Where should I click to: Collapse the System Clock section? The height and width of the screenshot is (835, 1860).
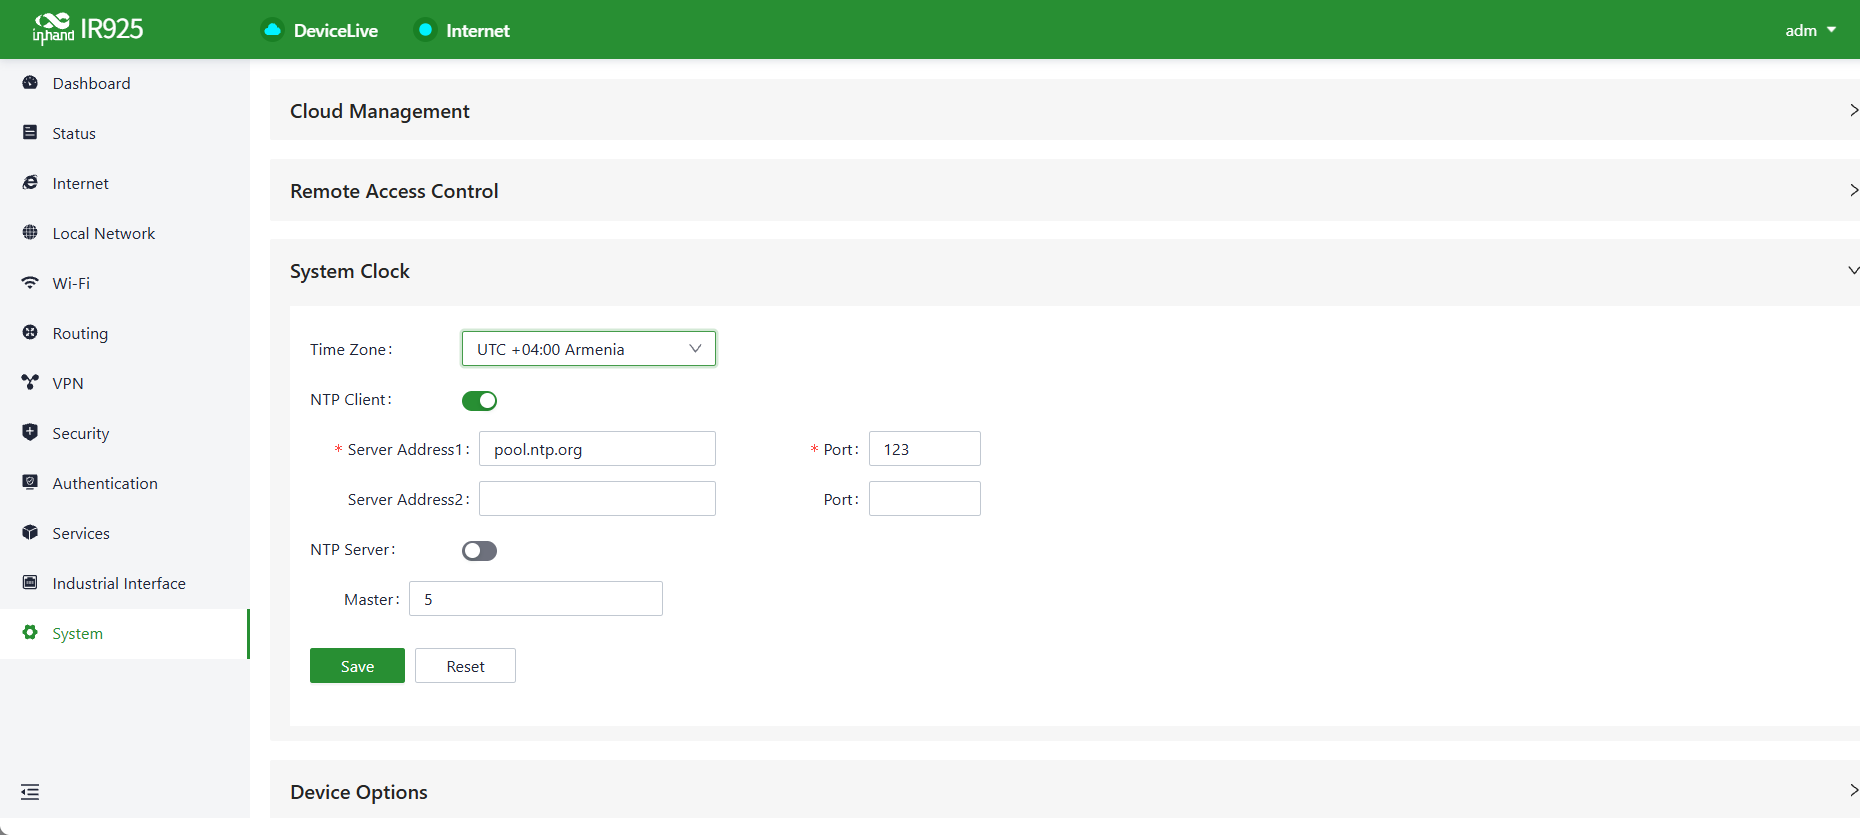[1065, 271]
